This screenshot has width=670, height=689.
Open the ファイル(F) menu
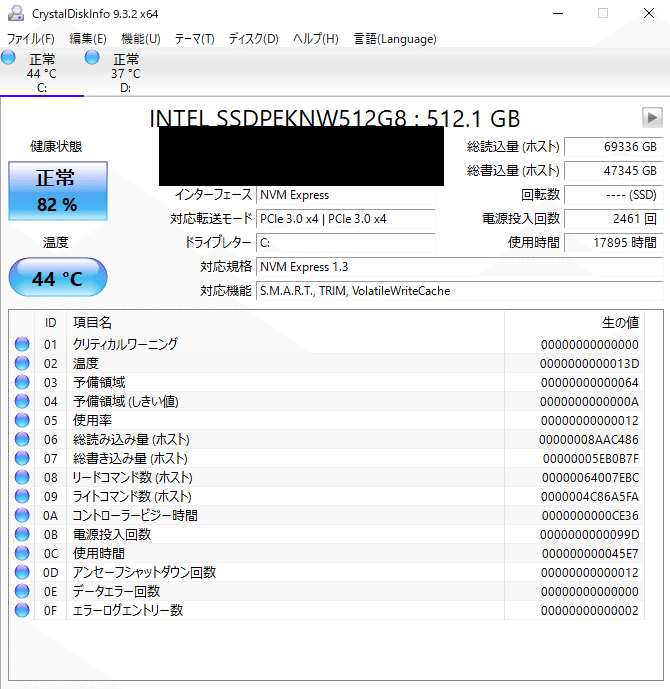[x=30, y=39]
